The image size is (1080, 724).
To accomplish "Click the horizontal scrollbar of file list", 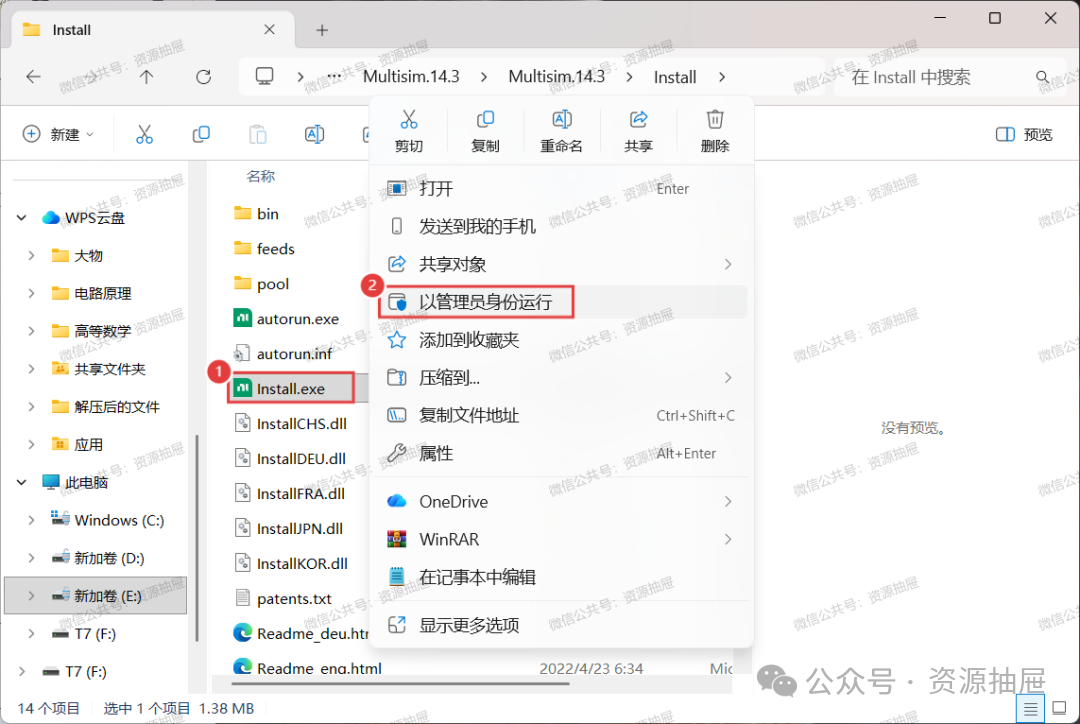I will (x=401, y=684).
